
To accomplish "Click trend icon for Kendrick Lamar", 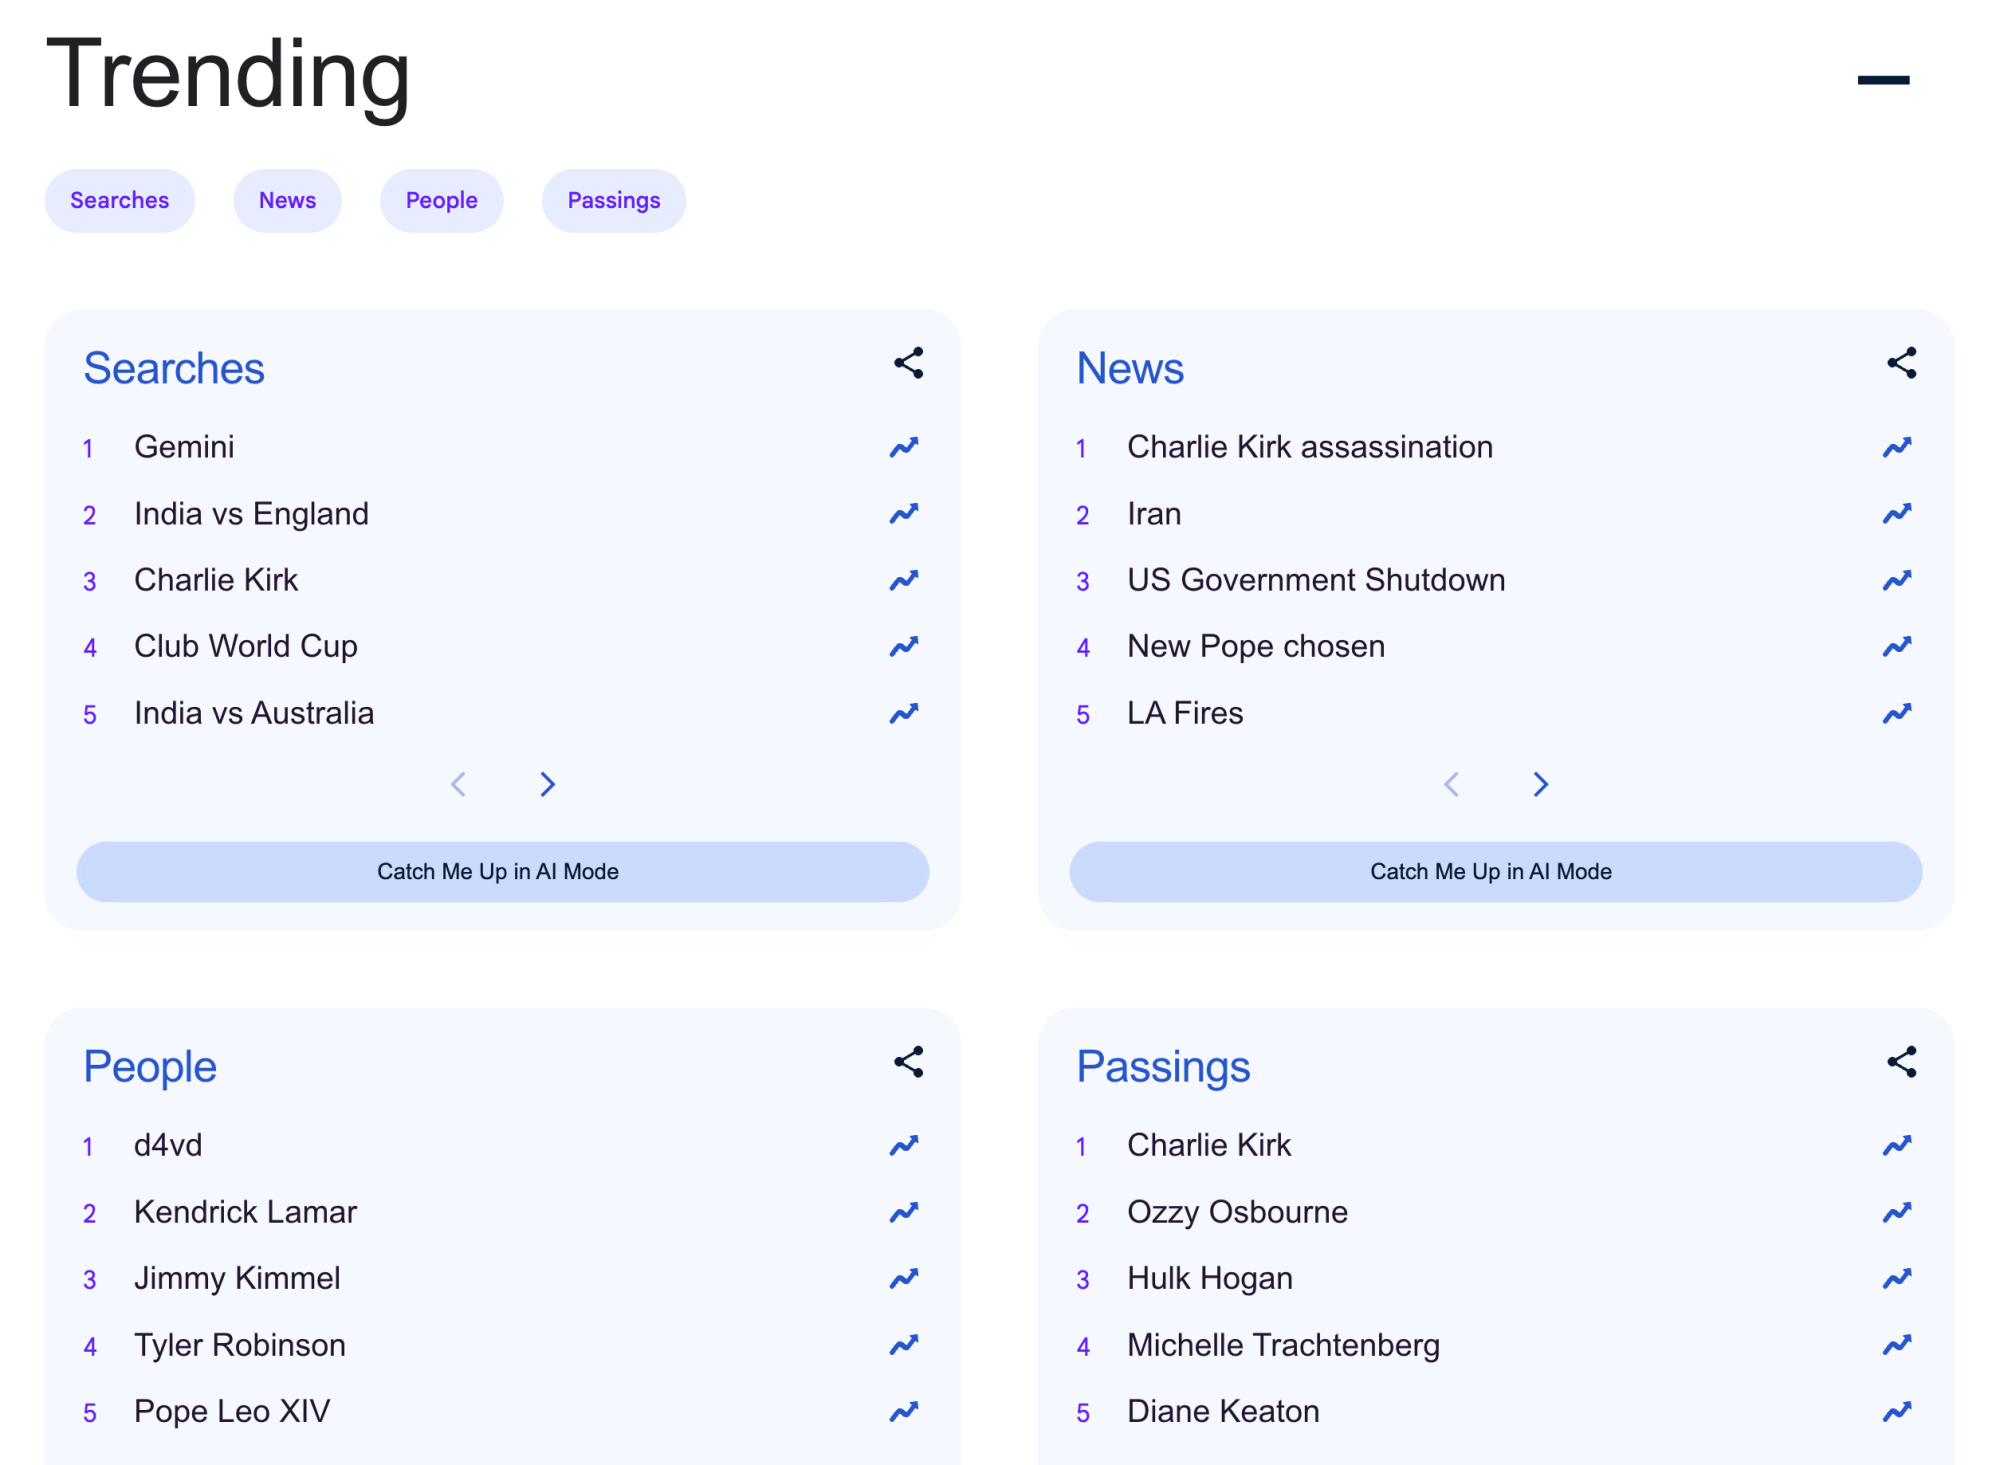I will 904,1213.
